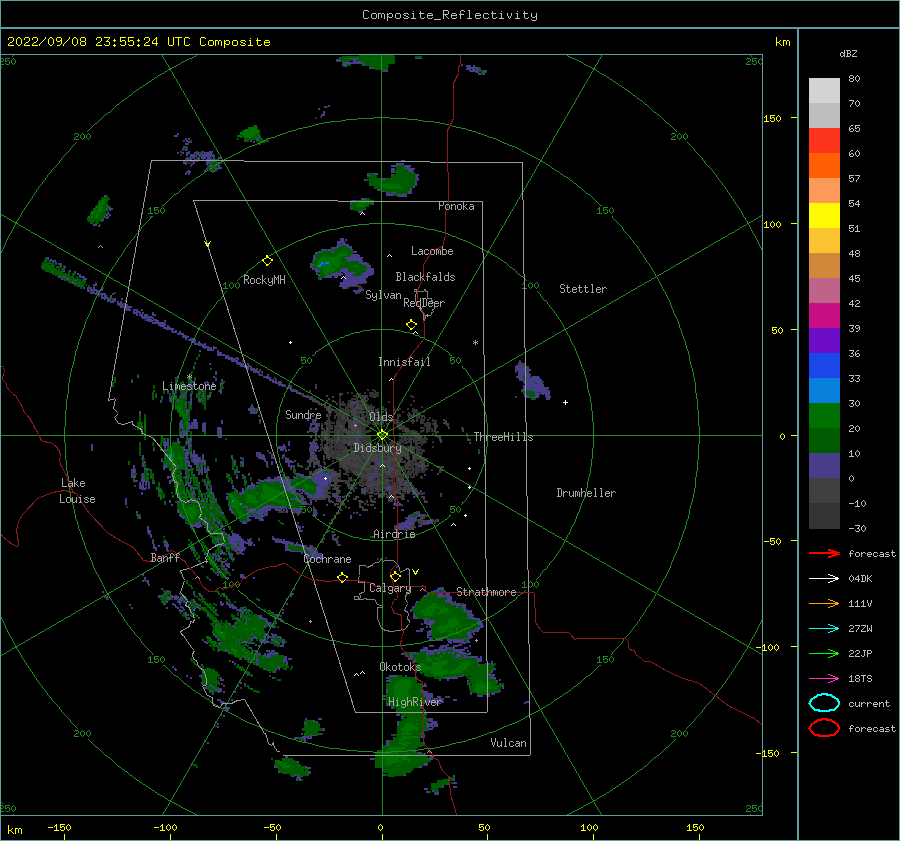Click the RedDeer city label
The height and width of the screenshot is (841, 900).
[x=424, y=303]
